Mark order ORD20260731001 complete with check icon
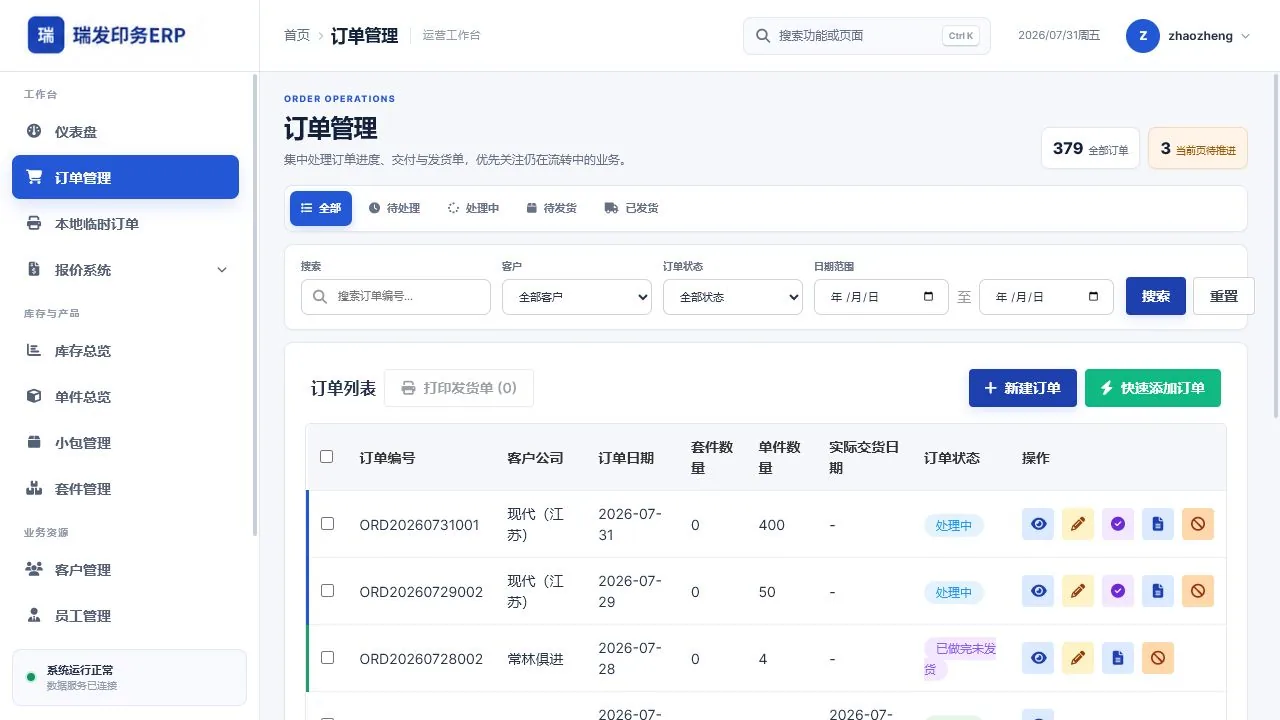The image size is (1280, 720). [1118, 524]
